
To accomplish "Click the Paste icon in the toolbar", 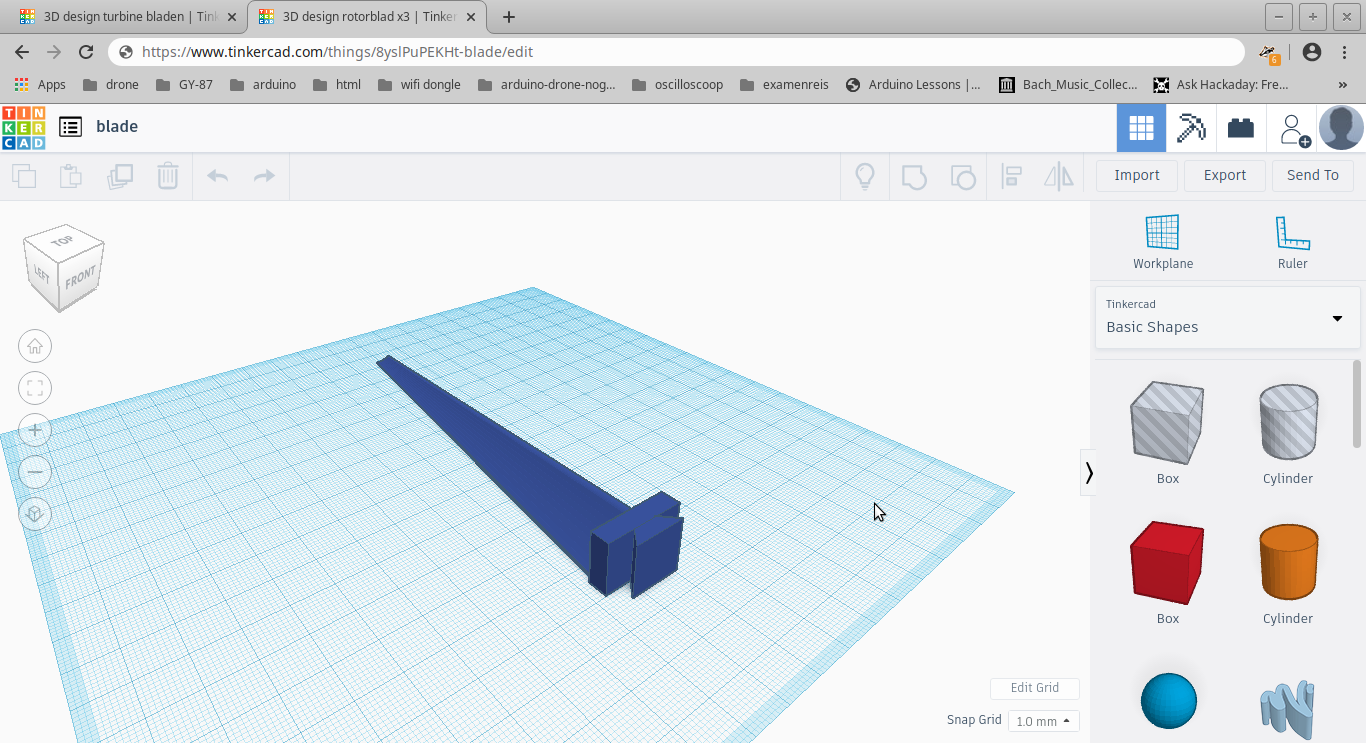I will (71, 177).
